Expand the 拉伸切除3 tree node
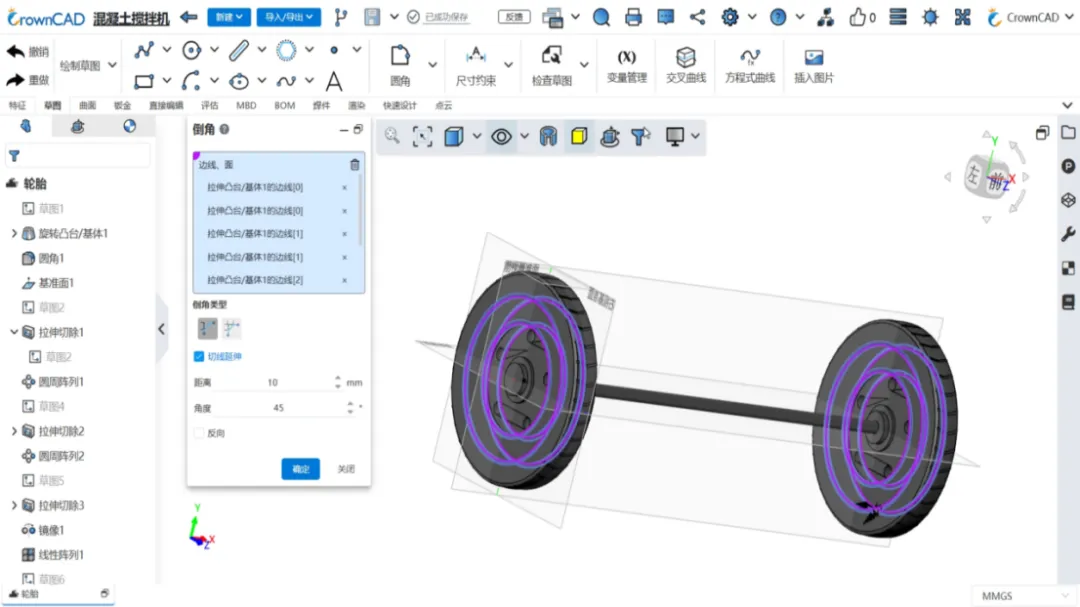Screen dimensions: 1080x607 [x=14, y=505]
